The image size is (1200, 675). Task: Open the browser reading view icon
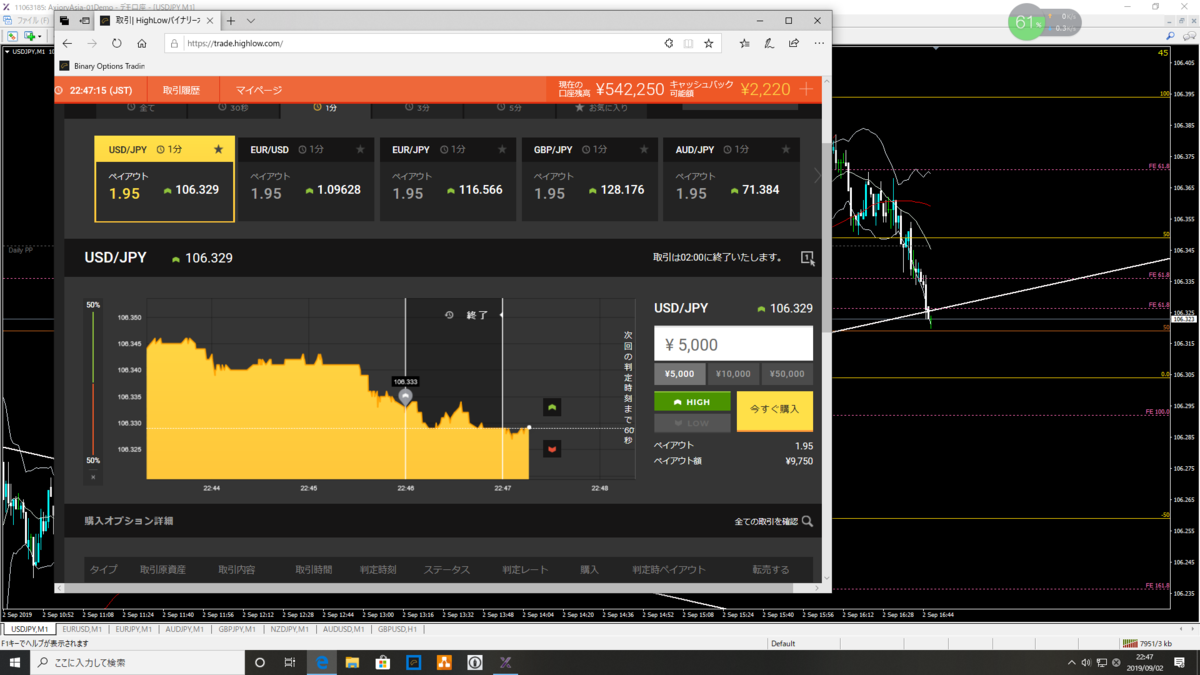pos(688,44)
